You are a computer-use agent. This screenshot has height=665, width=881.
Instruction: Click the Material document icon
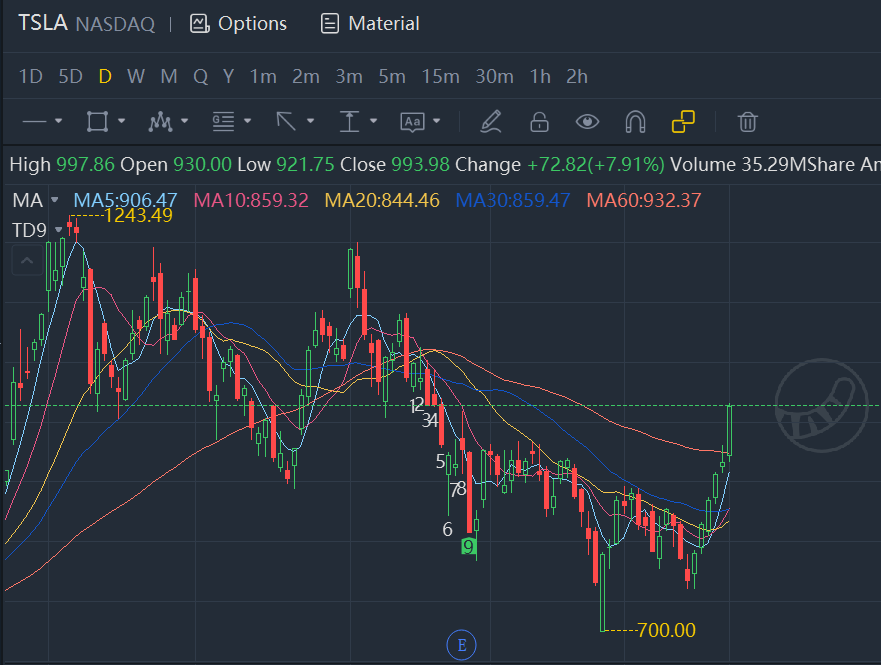click(330, 24)
